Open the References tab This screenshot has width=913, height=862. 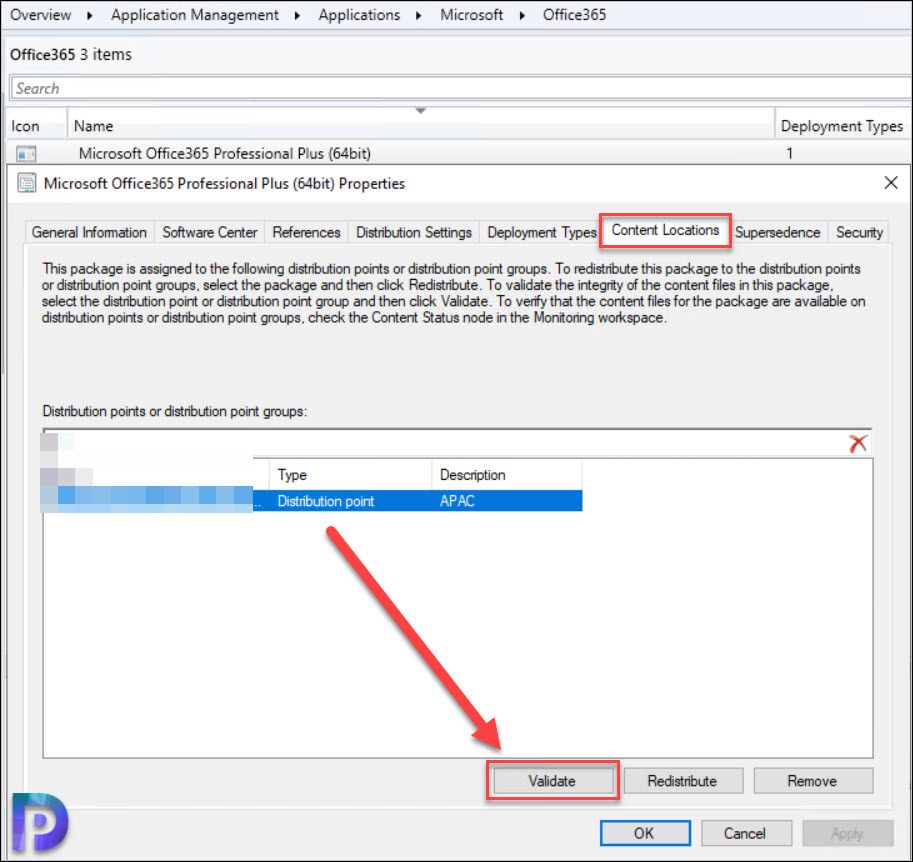click(306, 232)
